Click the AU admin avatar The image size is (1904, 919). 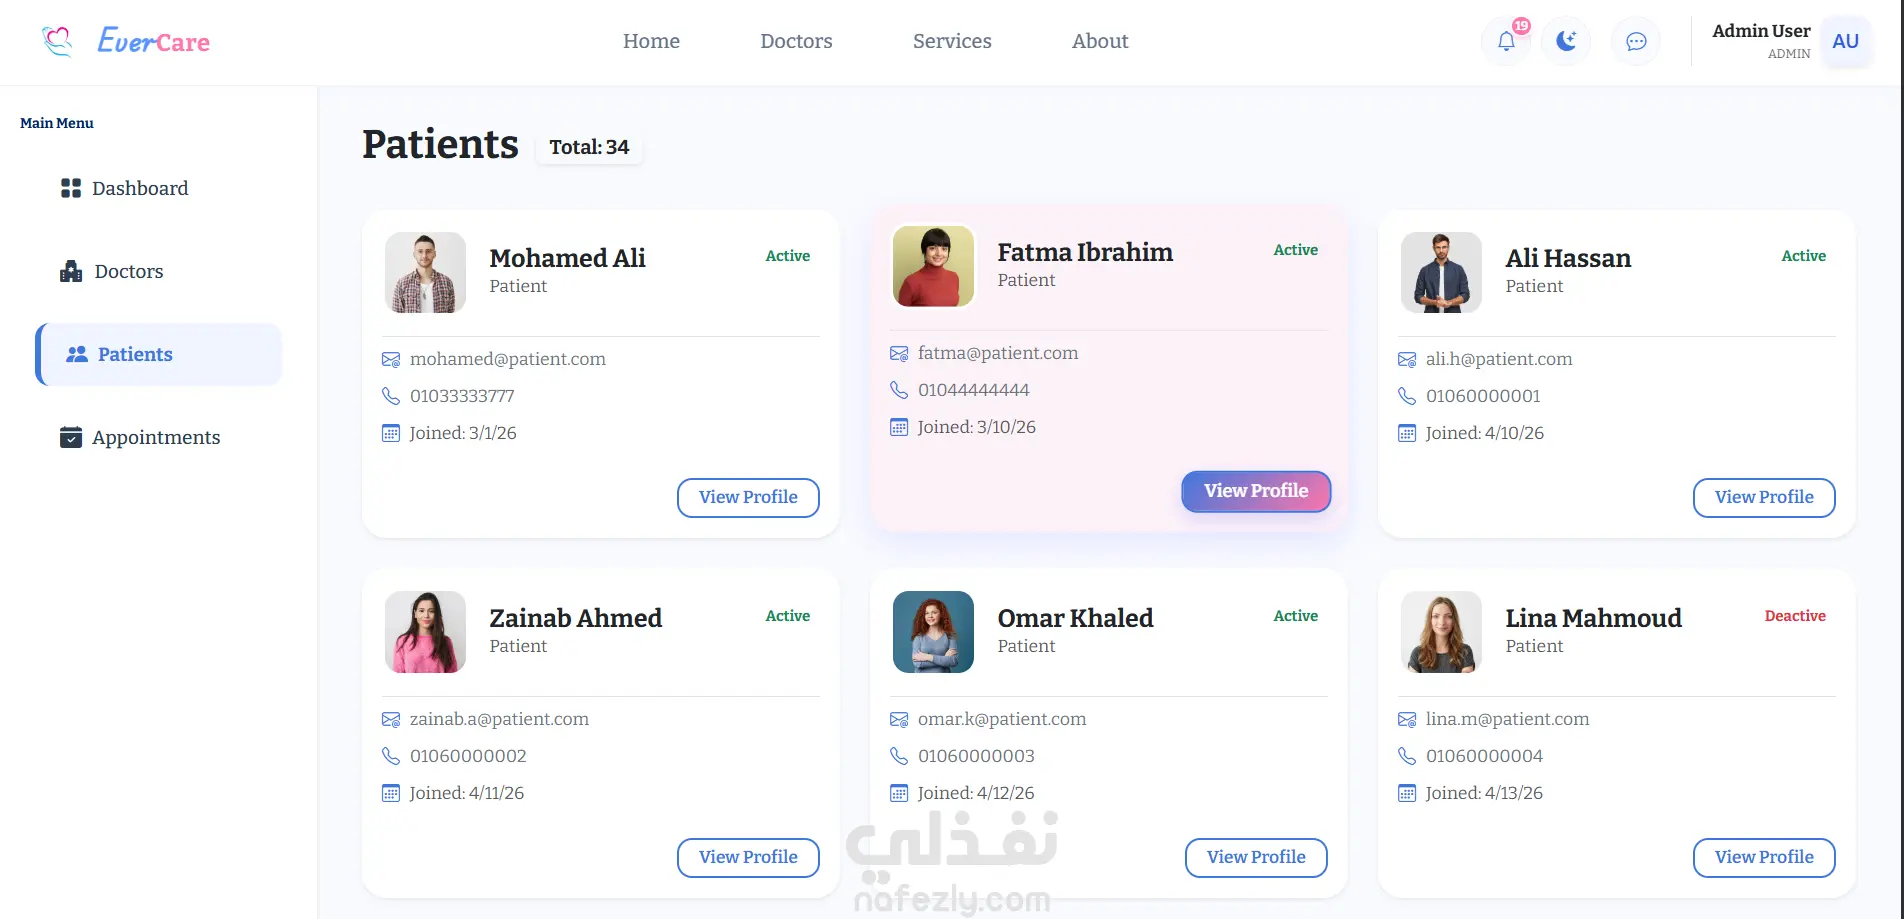coord(1845,41)
